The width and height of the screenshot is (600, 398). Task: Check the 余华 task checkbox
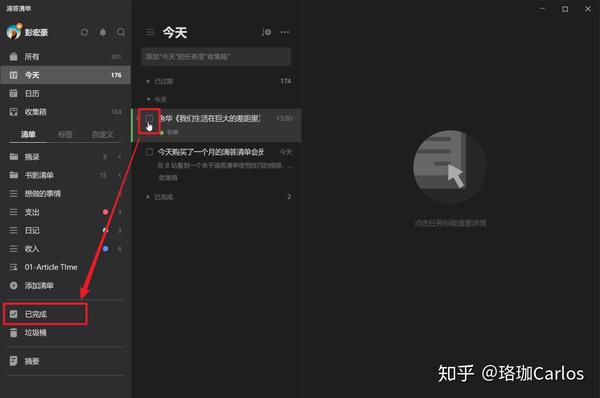coord(149,118)
